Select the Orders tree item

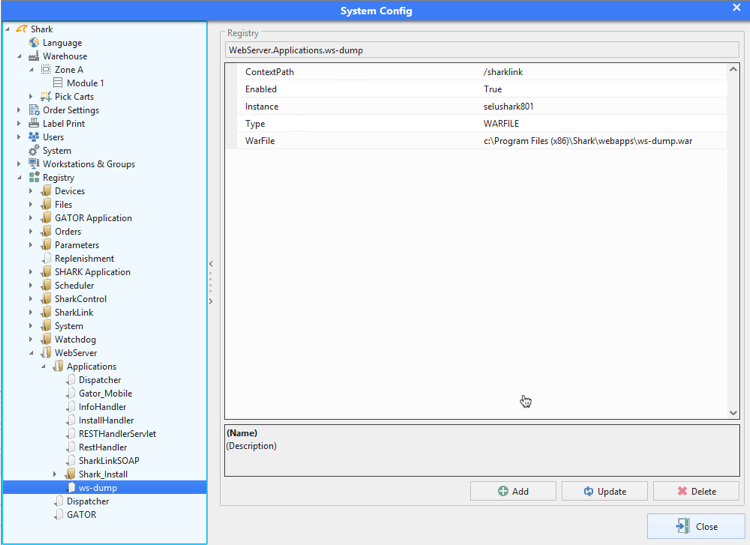67,231
